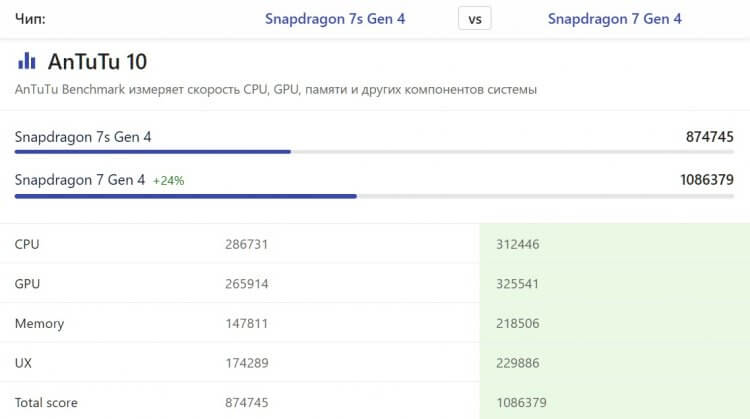Image resolution: width=750 pixels, height=419 pixels.
Task: Click the Чип: label
Action: coord(30,19)
